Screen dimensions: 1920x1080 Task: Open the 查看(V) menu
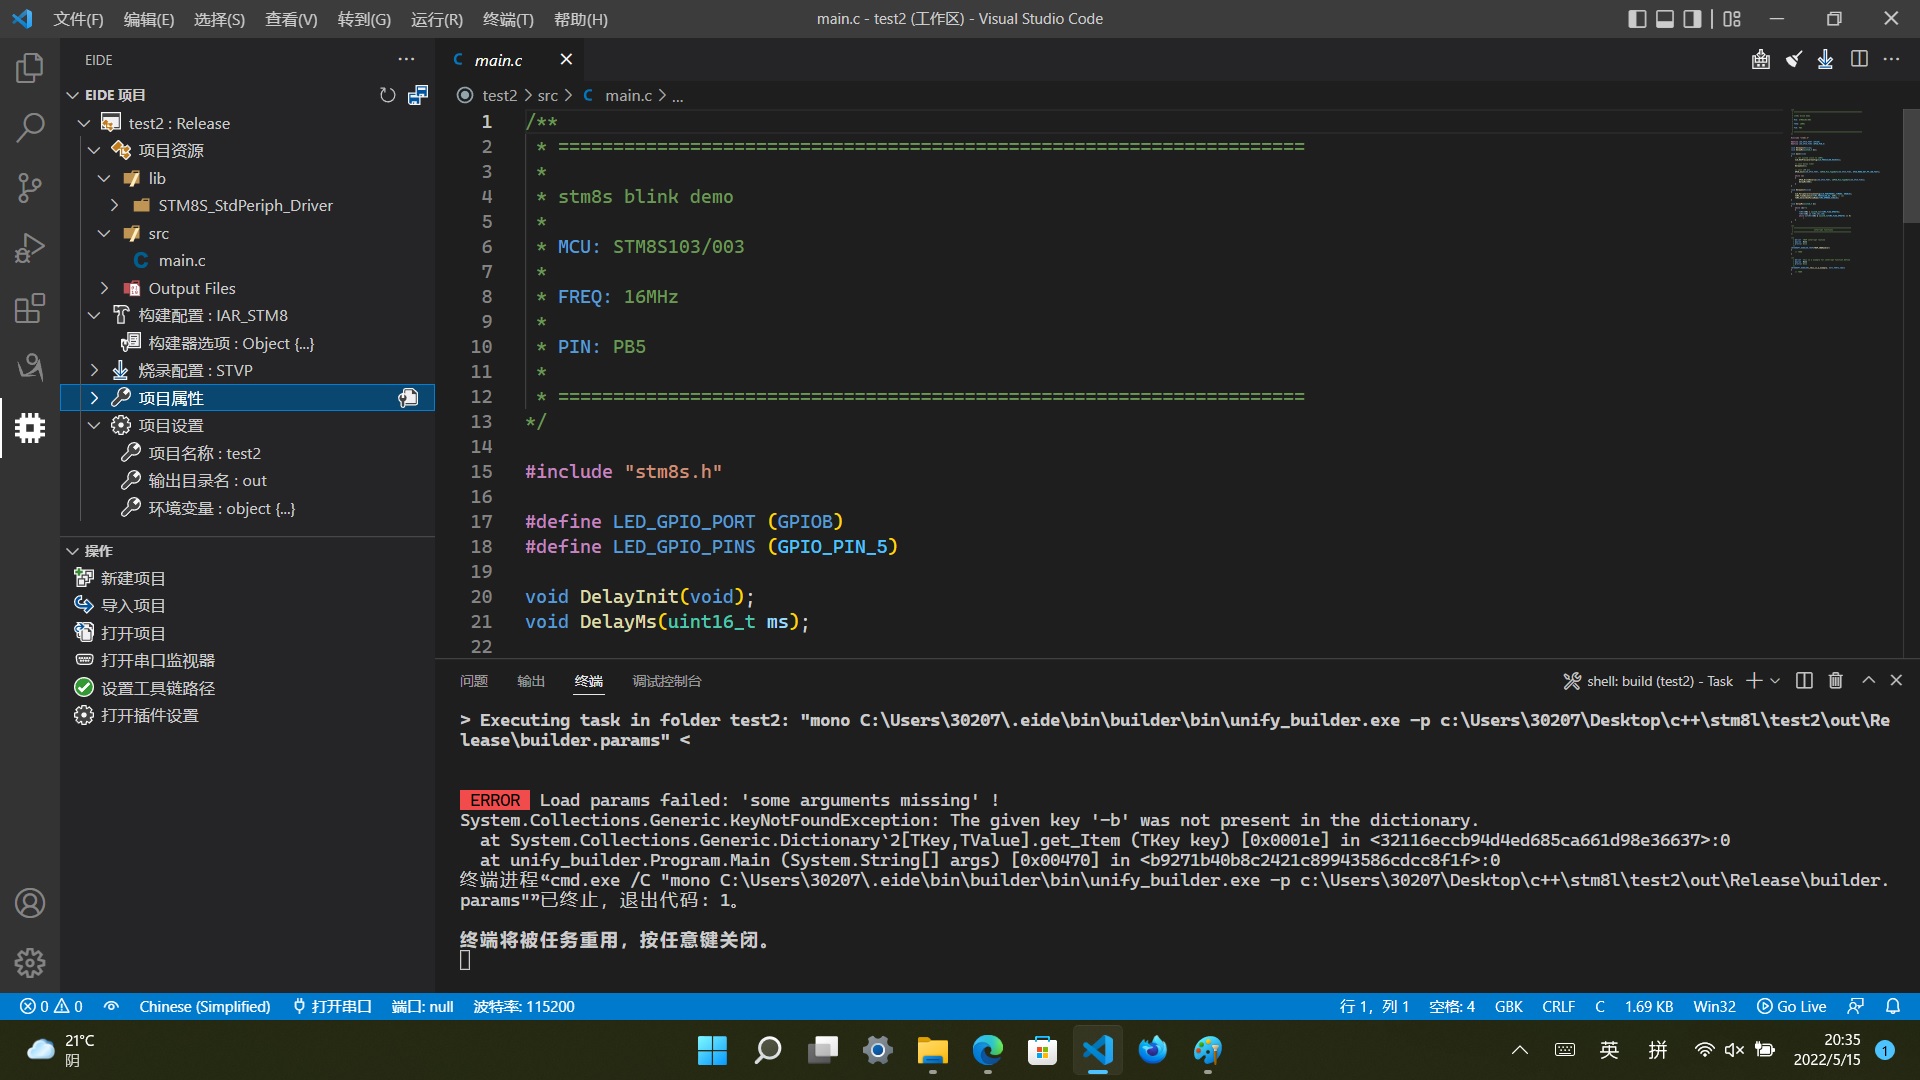tap(291, 19)
